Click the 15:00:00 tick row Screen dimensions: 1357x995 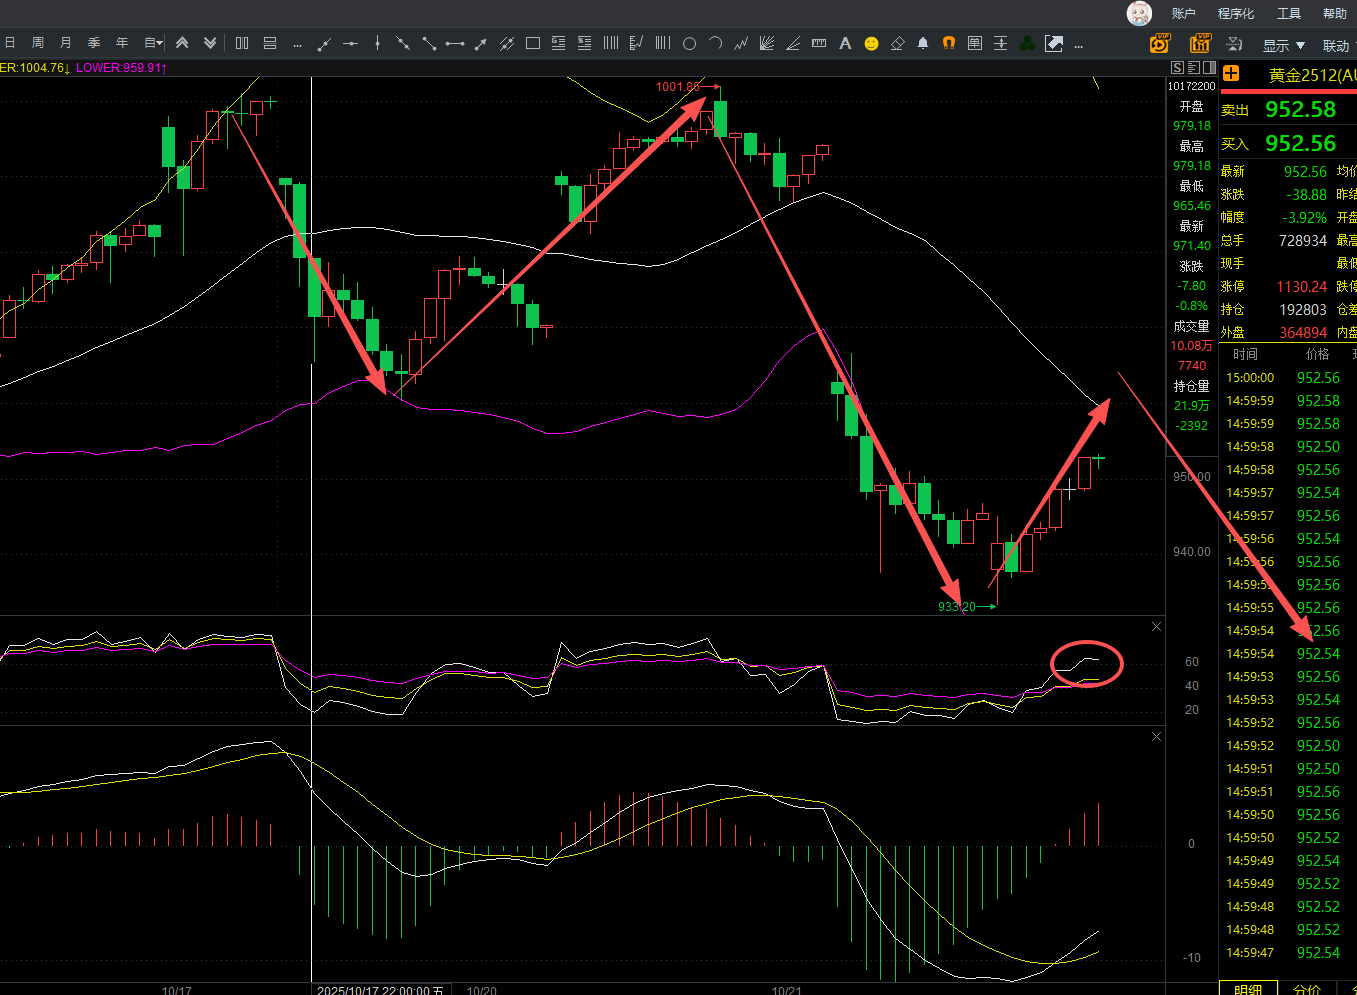click(1288, 378)
